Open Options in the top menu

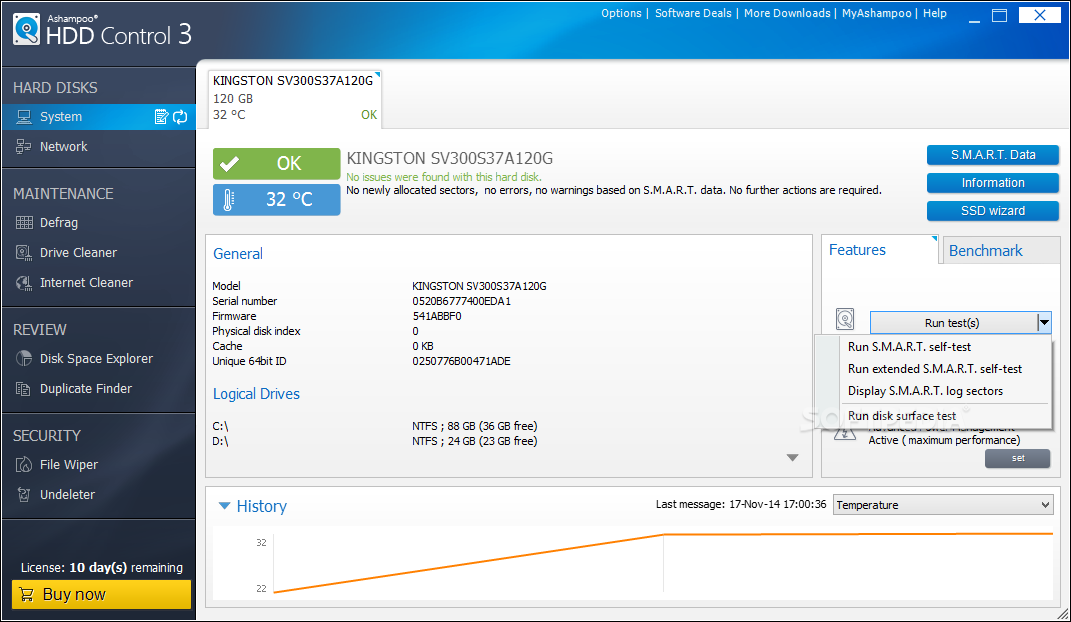pyautogui.click(x=621, y=13)
